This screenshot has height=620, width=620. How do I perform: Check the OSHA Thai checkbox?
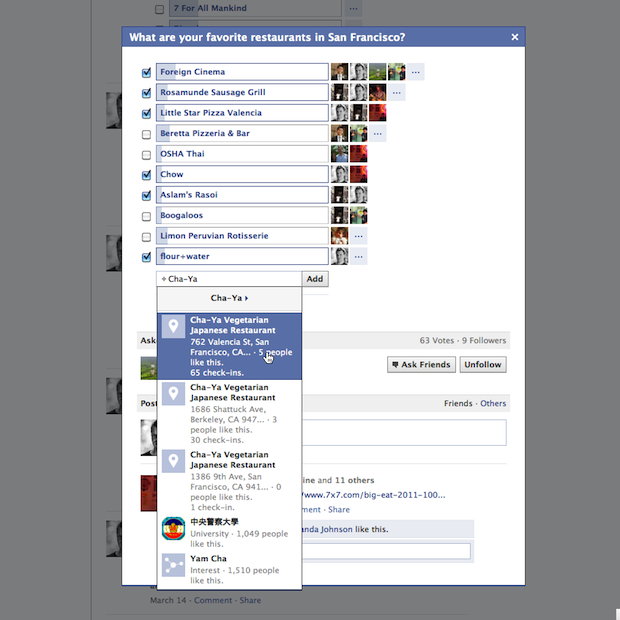[x=146, y=155]
